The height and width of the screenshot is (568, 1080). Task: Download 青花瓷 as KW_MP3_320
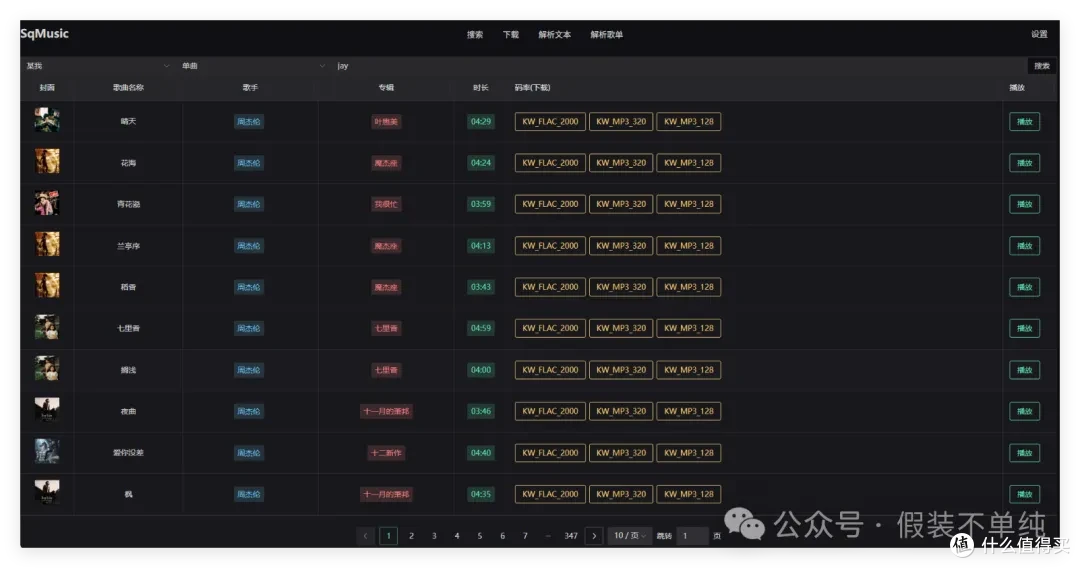pos(621,204)
